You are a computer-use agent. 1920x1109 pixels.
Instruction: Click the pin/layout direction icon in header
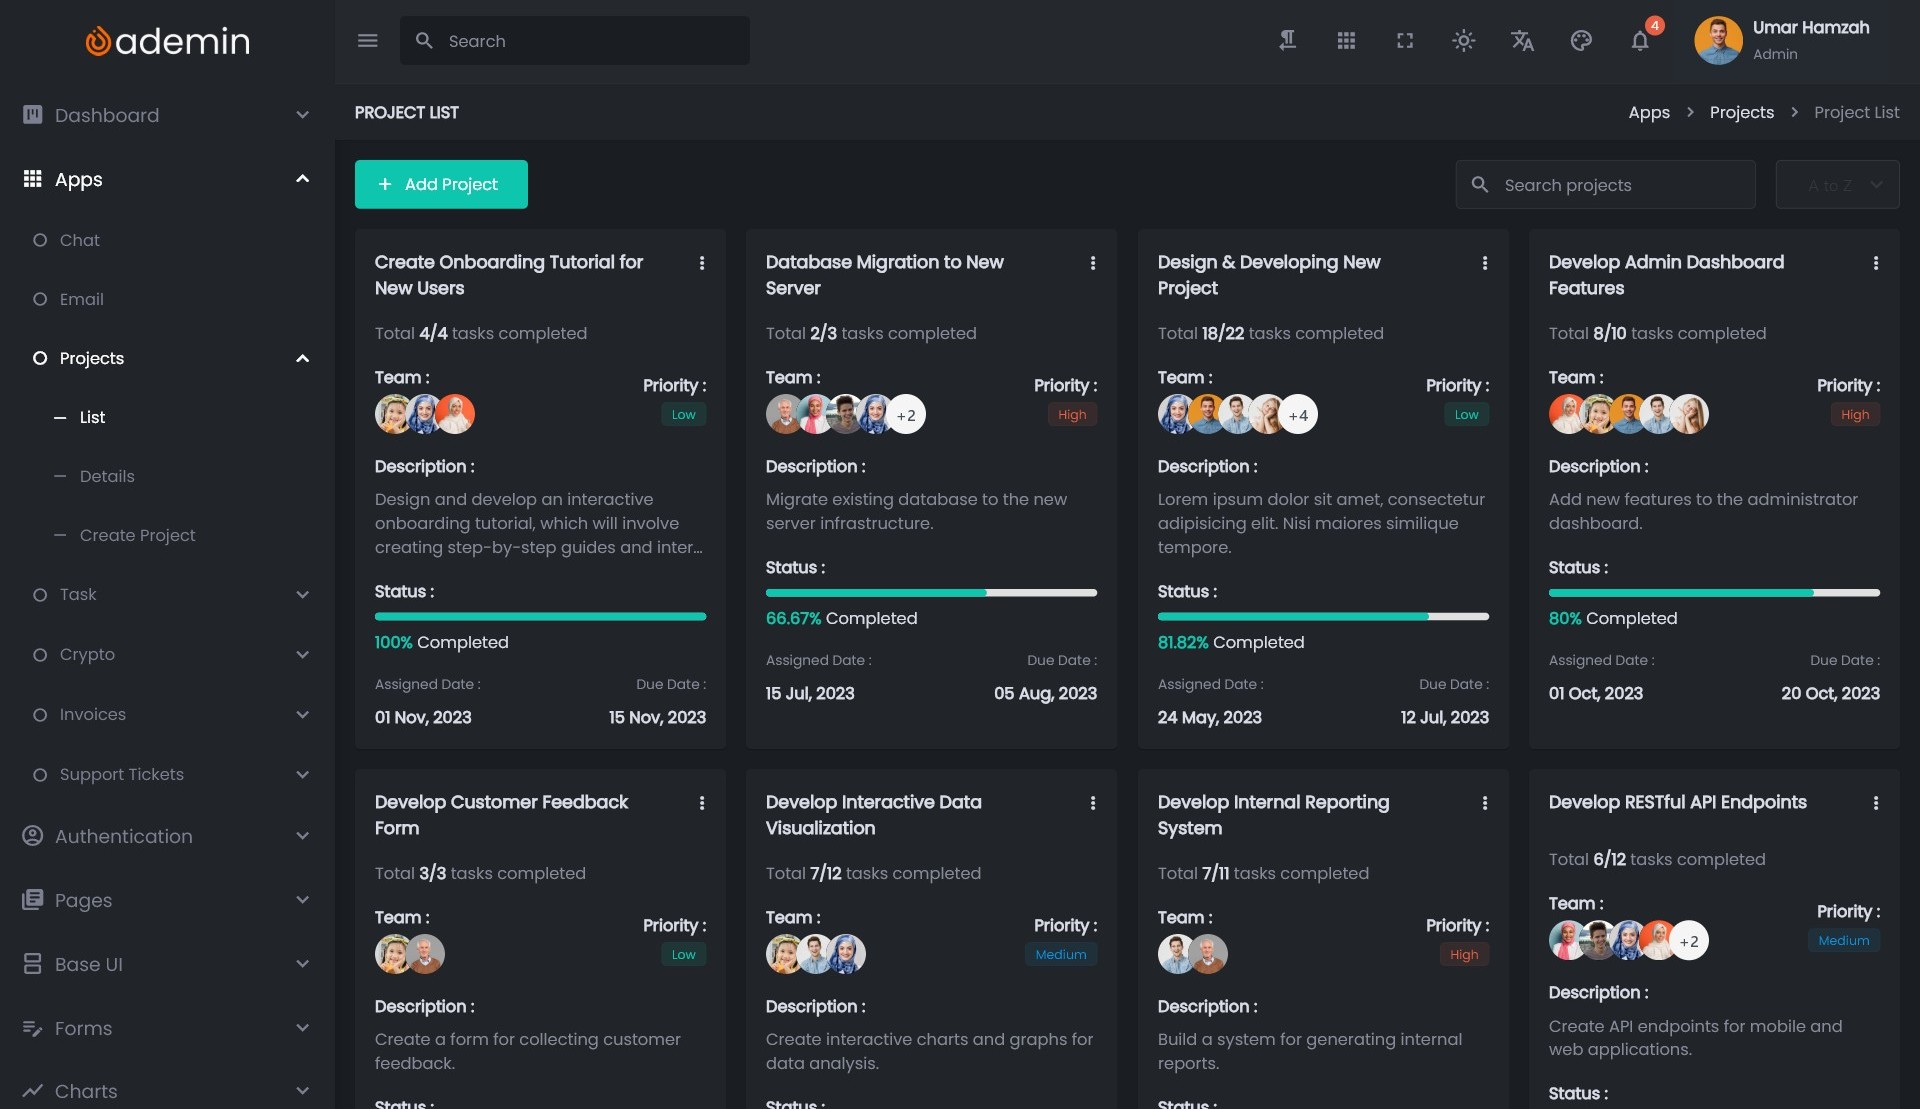pyautogui.click(x=1287, y=41)
